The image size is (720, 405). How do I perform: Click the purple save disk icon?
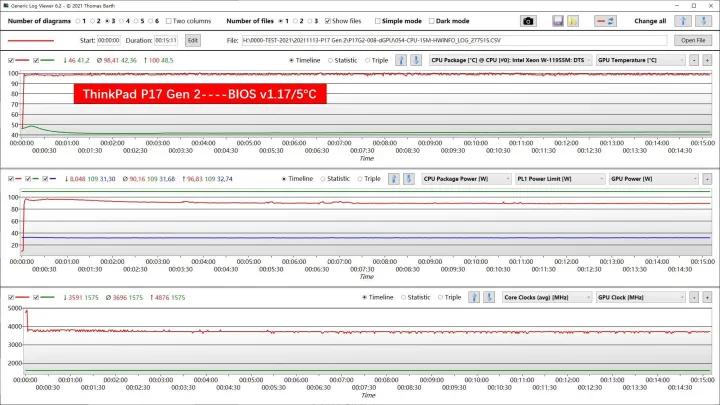point(558,20)
